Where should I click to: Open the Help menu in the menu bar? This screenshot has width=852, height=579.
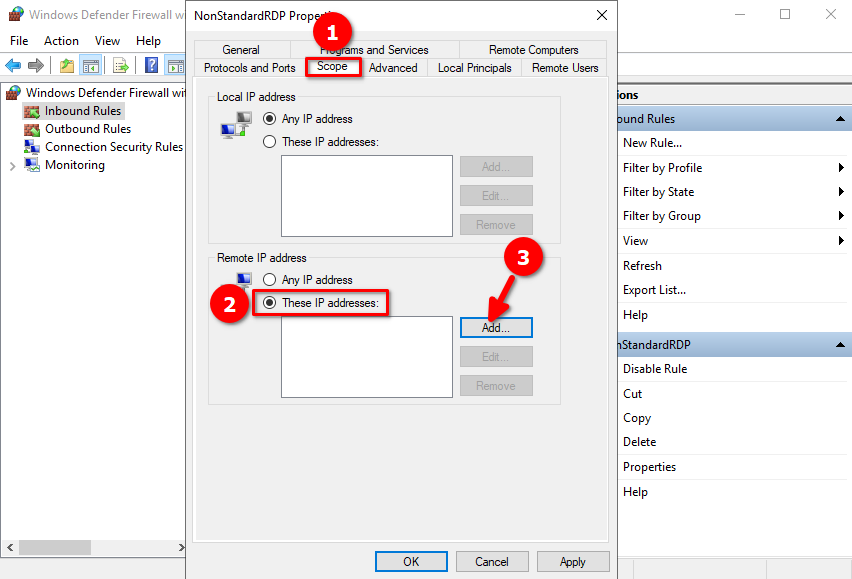148,41
